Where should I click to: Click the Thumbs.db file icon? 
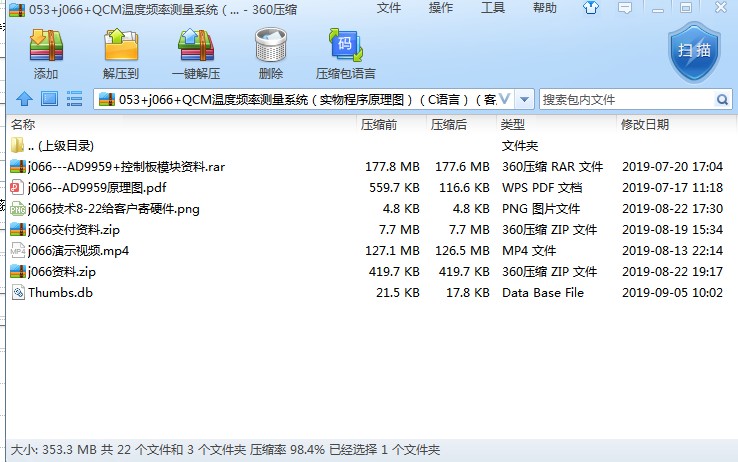(17, 292)
